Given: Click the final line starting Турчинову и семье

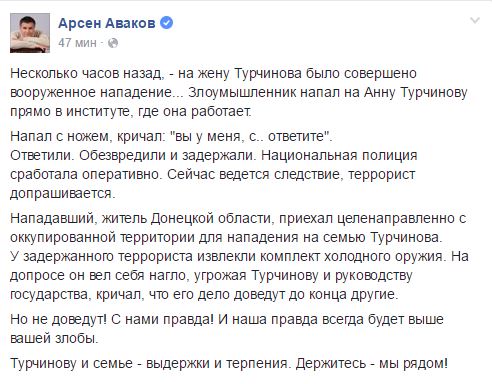Looking at the screenshot, I should click(x=229, y=363).
